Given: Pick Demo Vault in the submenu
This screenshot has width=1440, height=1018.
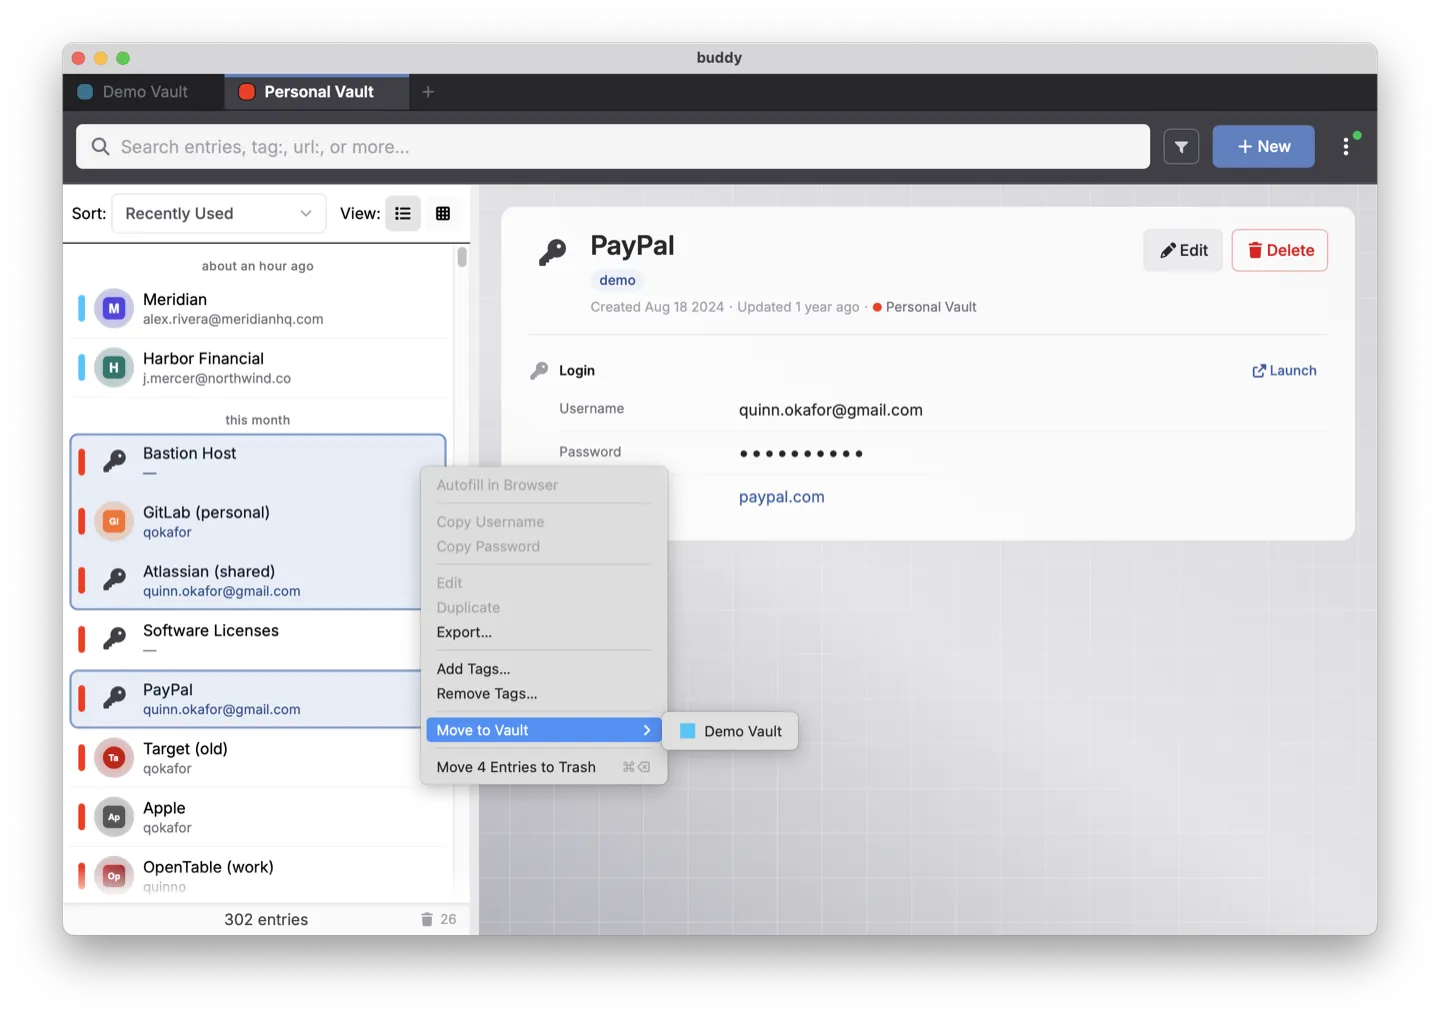Looking at the screenshot, I should (731, 731).
